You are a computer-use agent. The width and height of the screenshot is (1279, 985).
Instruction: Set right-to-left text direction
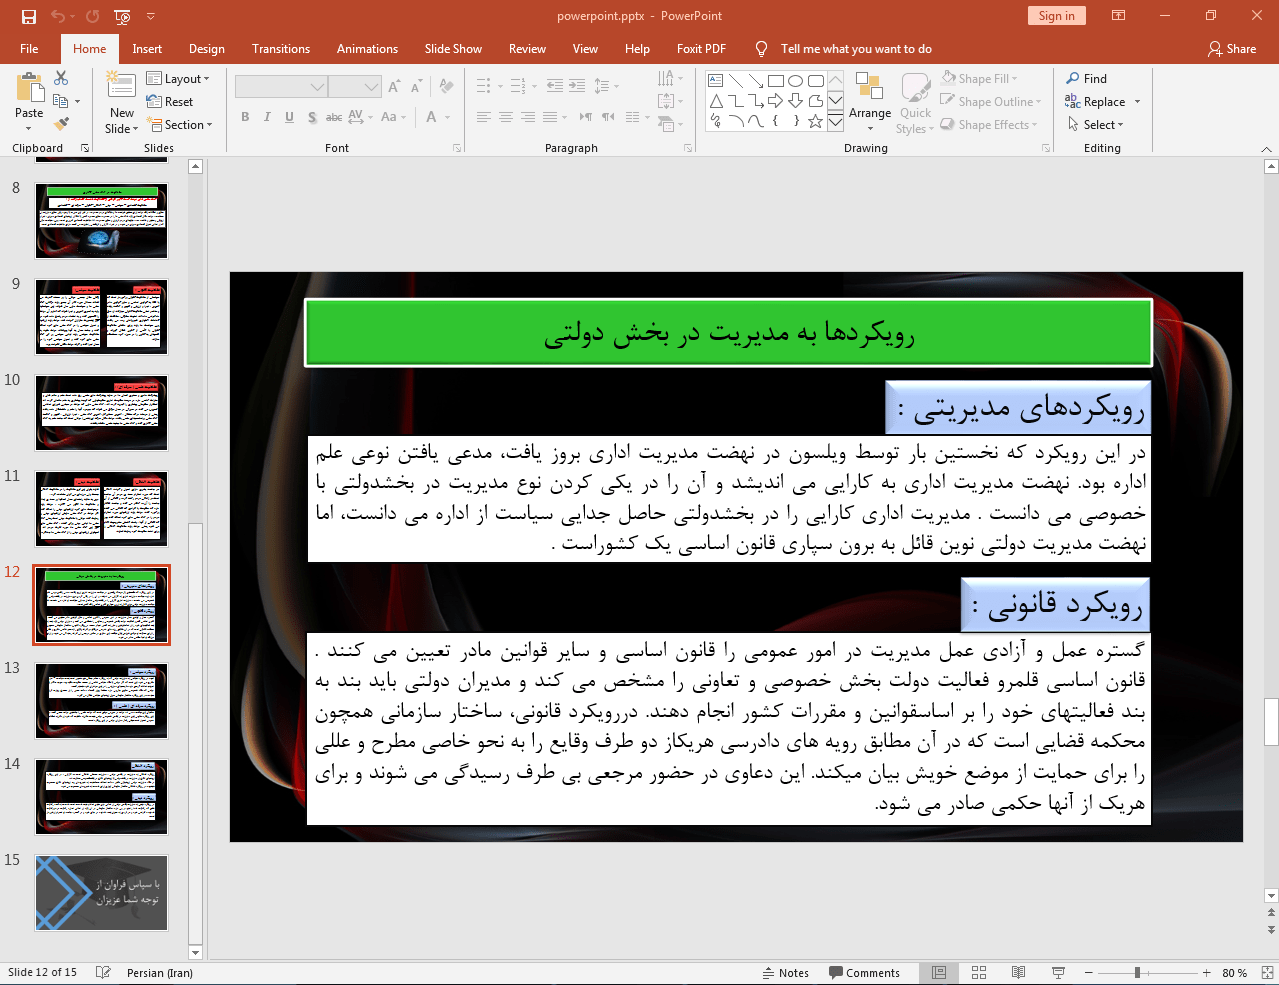point(608,117)
